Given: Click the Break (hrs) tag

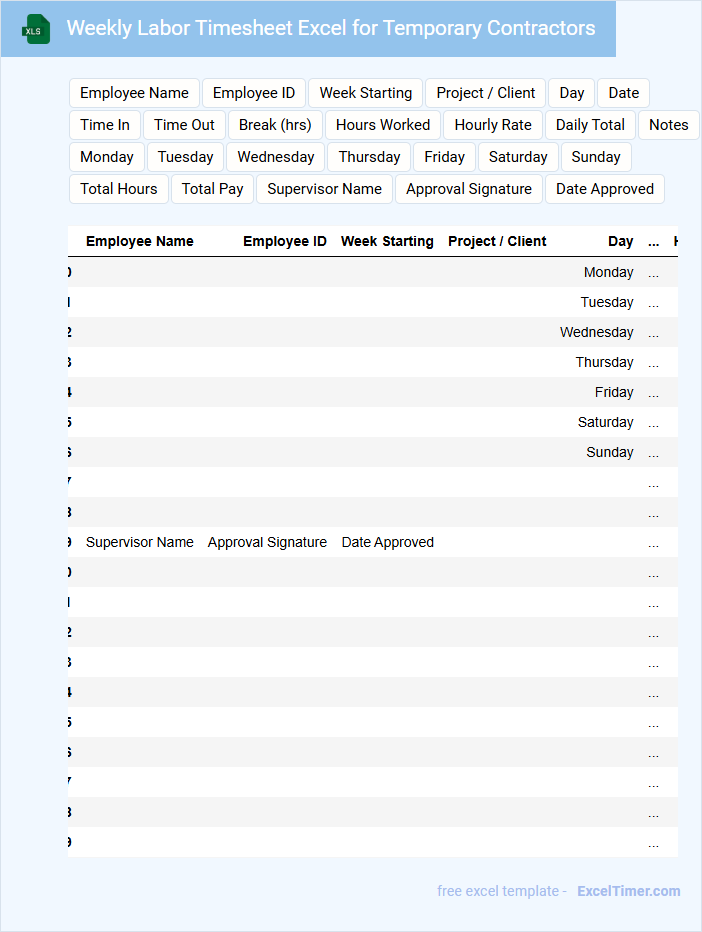Looking at the screenshot, I should 275,125.
